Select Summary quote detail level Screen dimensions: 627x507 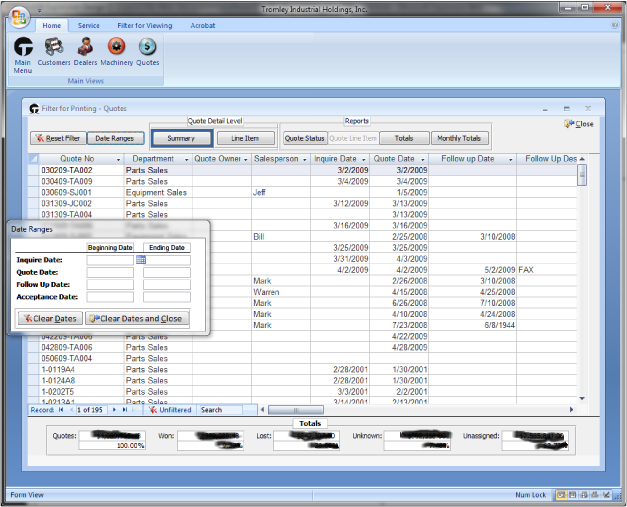(182, 138)
